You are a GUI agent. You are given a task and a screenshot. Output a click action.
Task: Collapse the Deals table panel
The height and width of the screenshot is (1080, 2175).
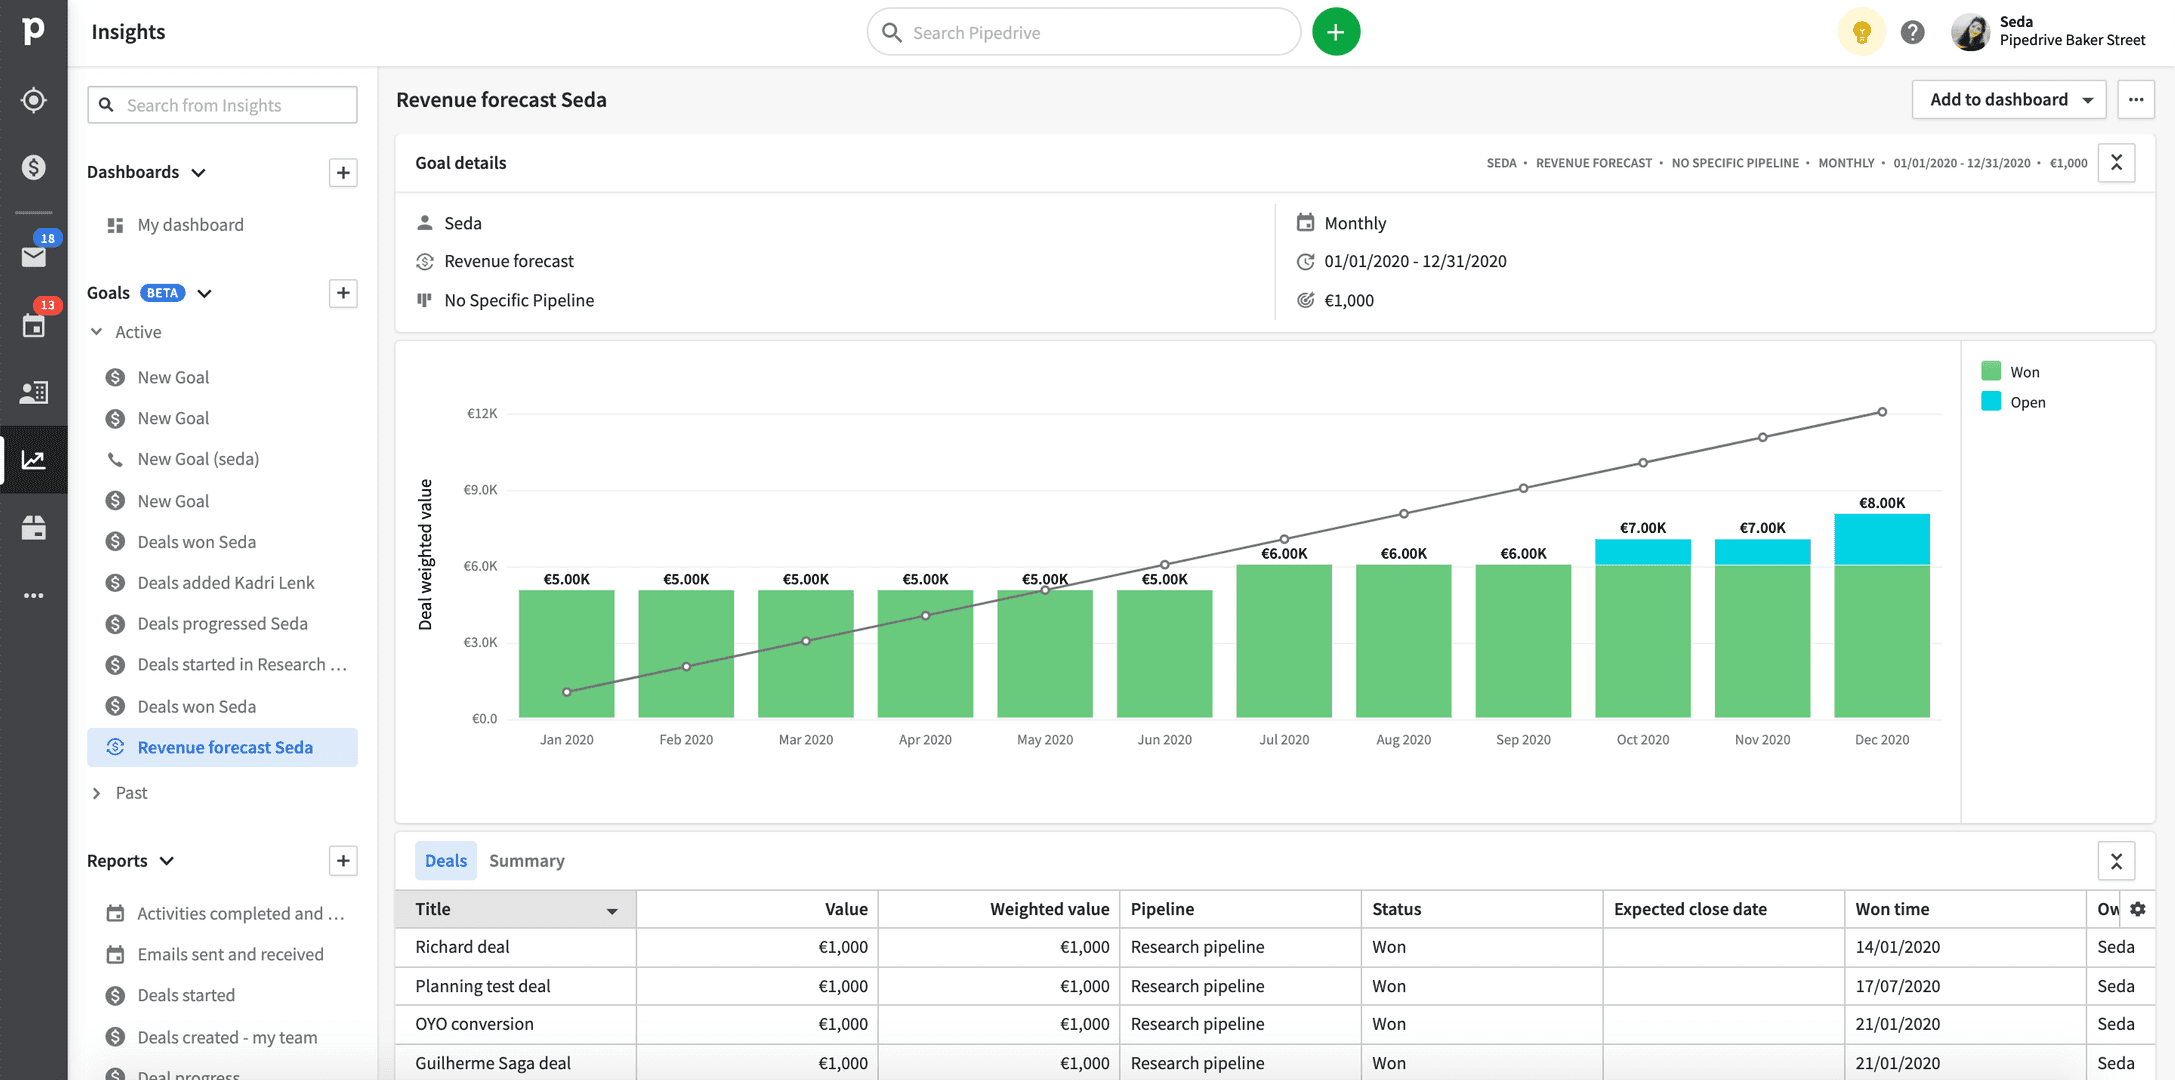pyautogui.click(x=2116, y=861)
